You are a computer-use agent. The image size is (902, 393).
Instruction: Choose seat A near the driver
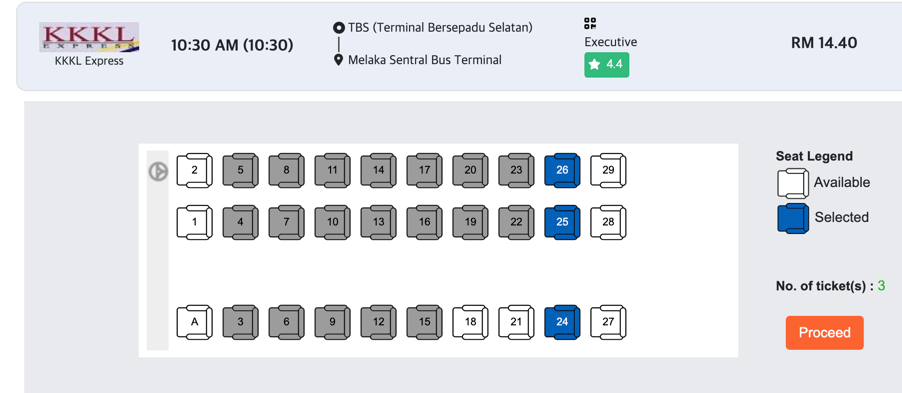tap(194, 322)
